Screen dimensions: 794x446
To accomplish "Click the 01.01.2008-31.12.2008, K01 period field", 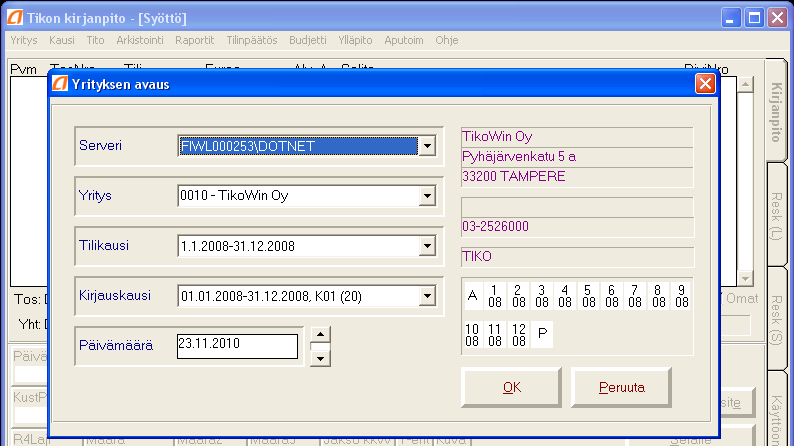I will pyautogui.click(x=299, y=296).
